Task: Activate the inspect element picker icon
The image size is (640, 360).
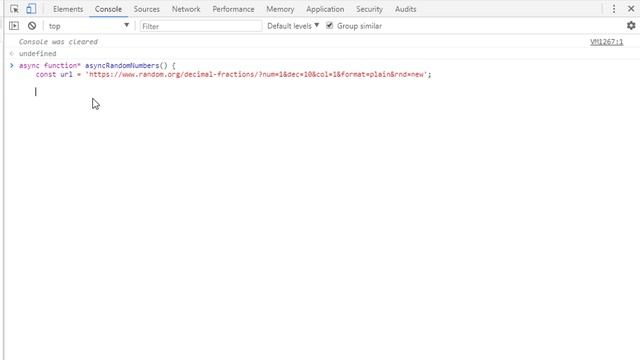Action: click(14, 9)
